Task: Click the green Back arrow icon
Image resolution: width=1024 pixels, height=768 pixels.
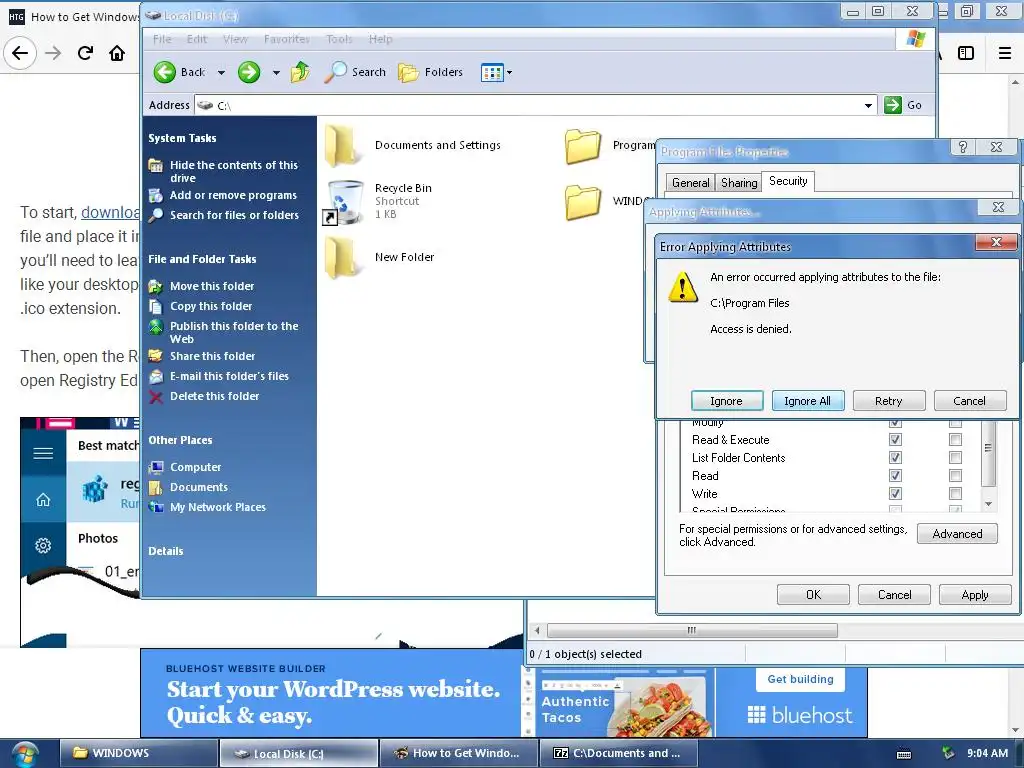Action: click(x=165, y=72)
